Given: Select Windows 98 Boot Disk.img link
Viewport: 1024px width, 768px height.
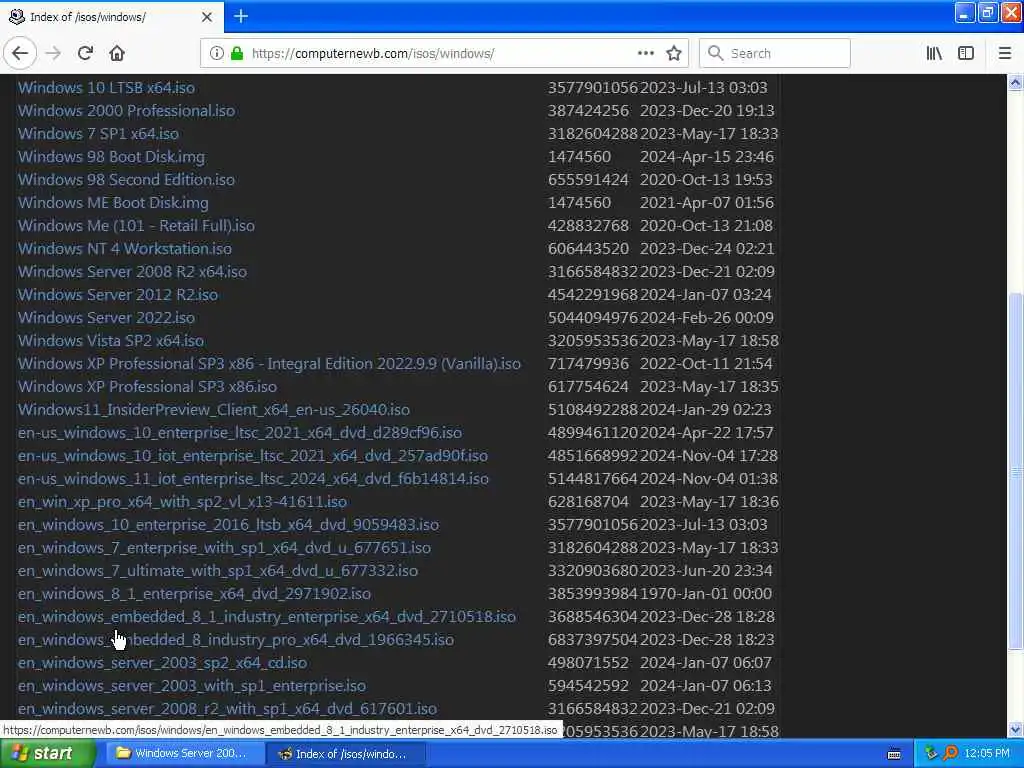Looking at the screenshot, I should point(111,157).
